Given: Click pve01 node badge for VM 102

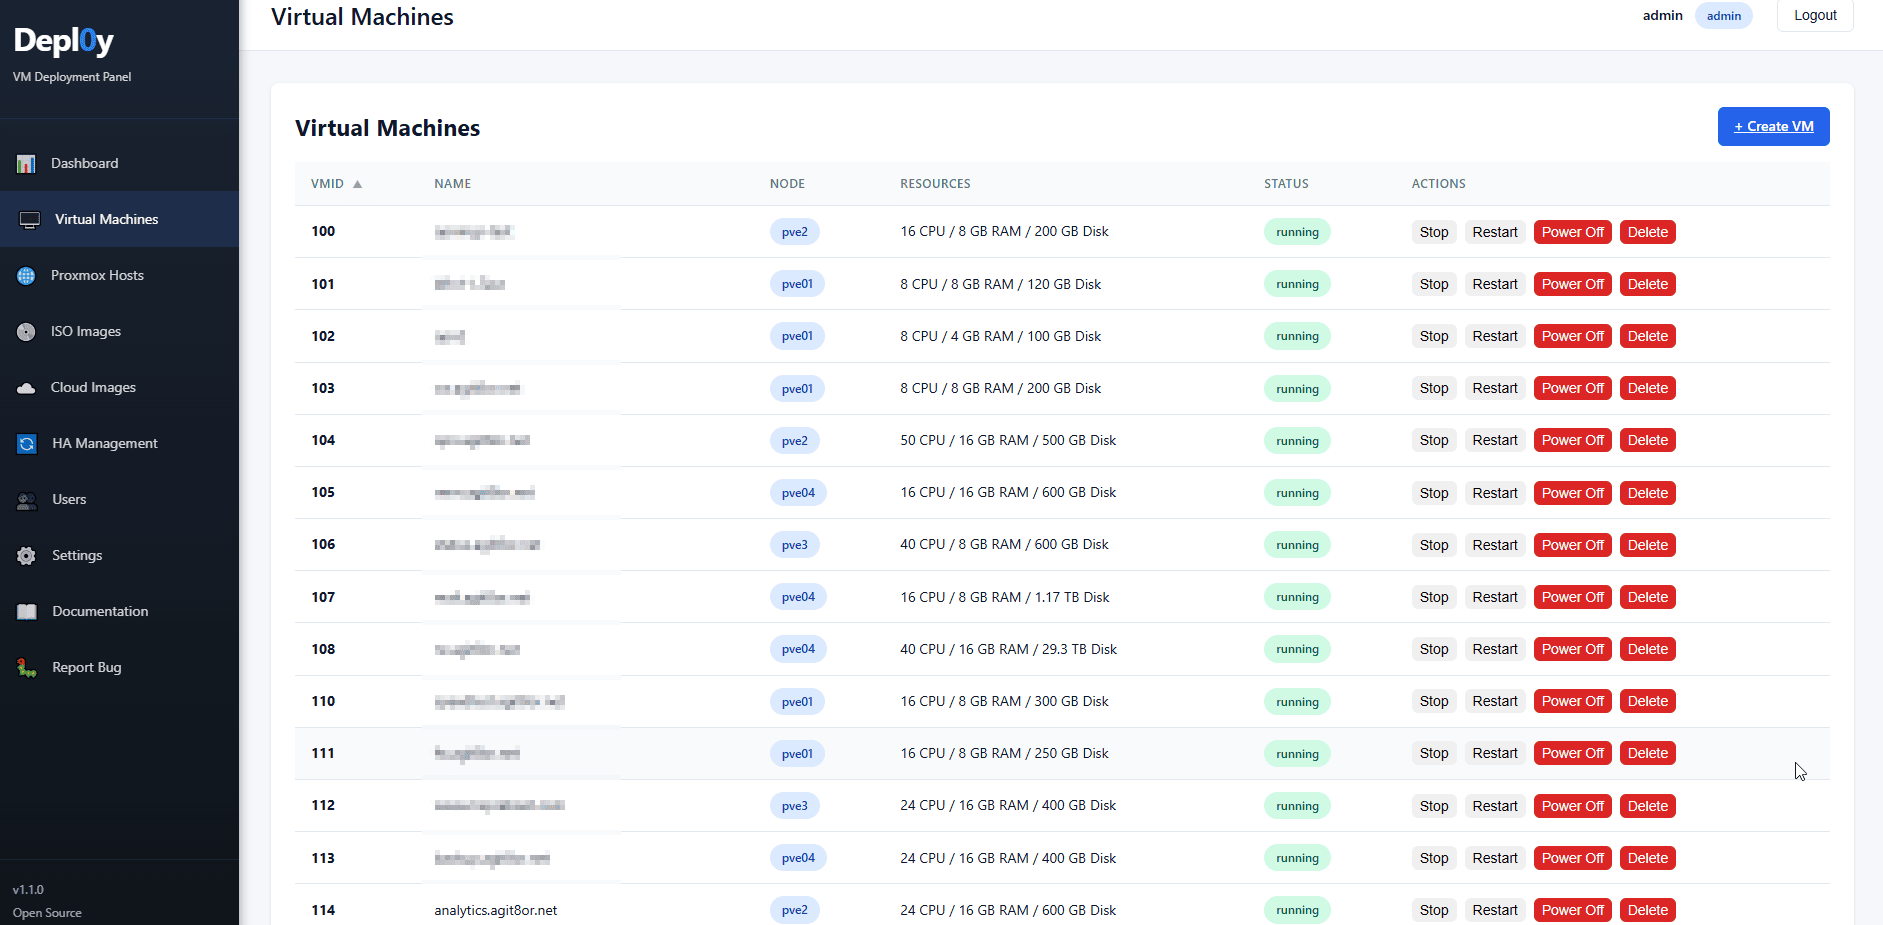Looking at the screenshot, I should pos(797,336).
